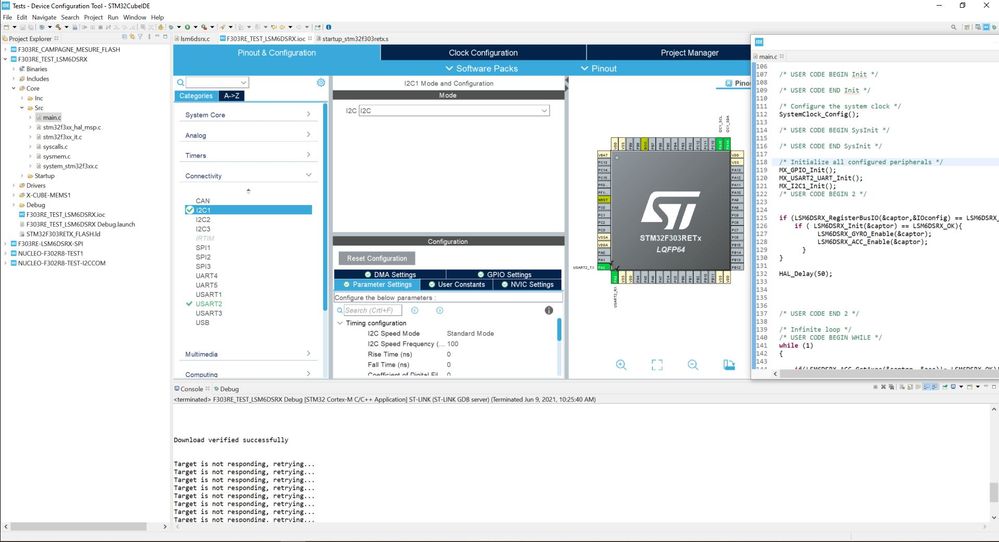Viewport: 999px width, 542px height.
Task: Open the Software Packs dropdown
Action: tap(481, 68)
